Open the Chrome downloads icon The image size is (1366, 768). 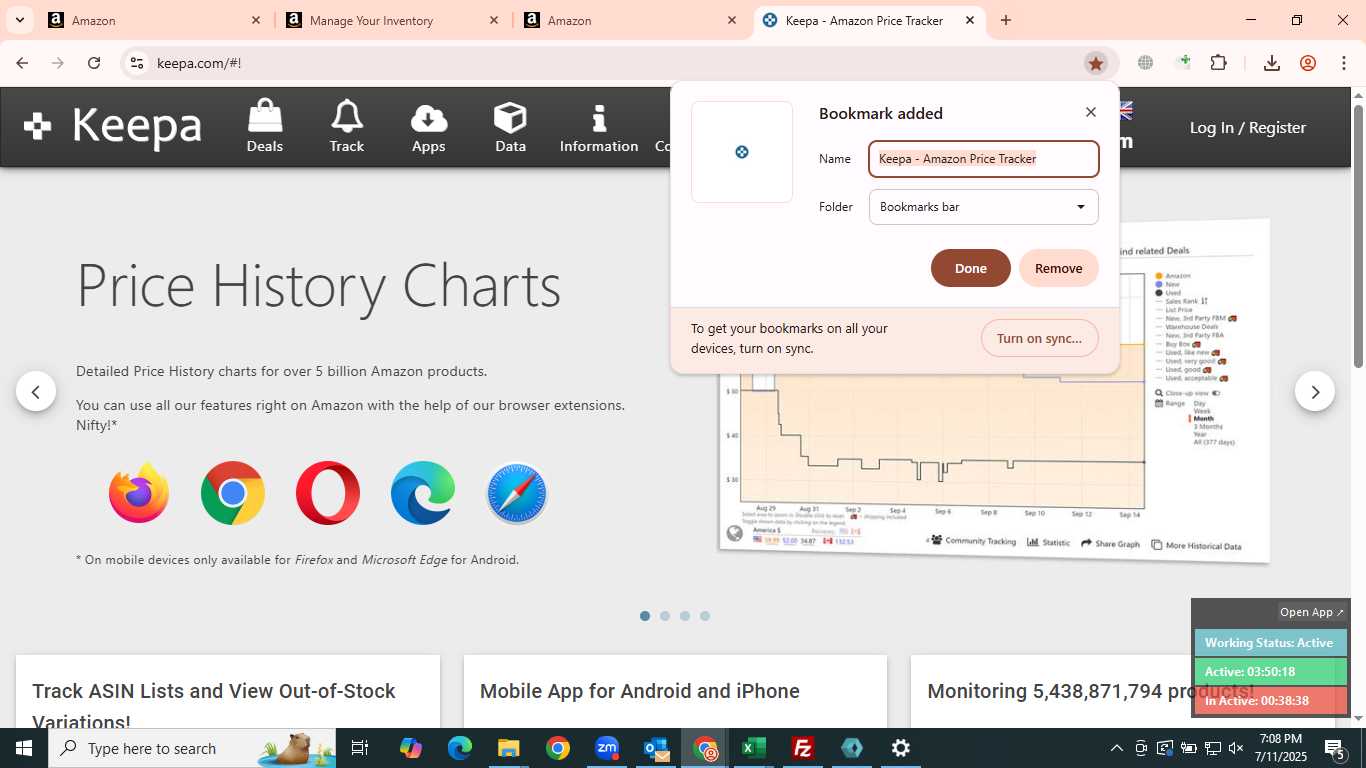point(1272,63)
